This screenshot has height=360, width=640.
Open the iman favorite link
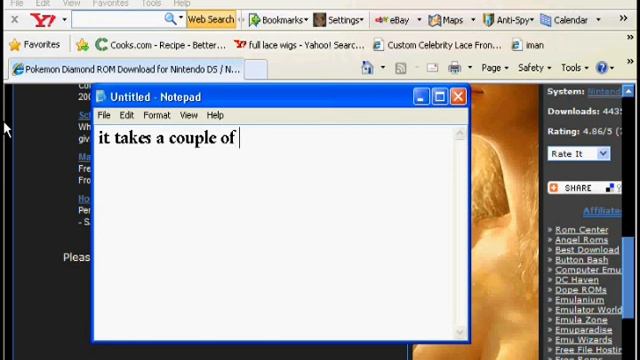pos(528,45)
